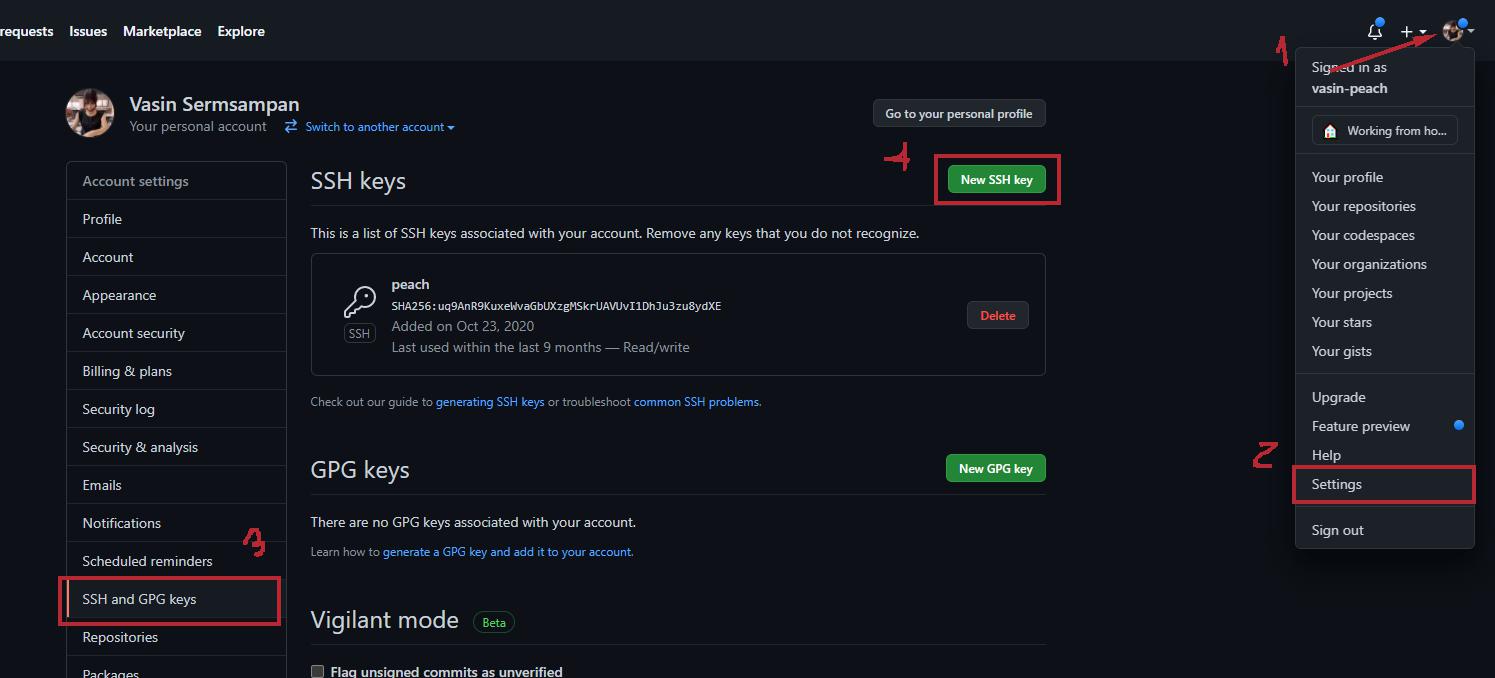The image size is (1495, 678).
Task: Click the switch account arrows icon
Action: coord(291,126)
